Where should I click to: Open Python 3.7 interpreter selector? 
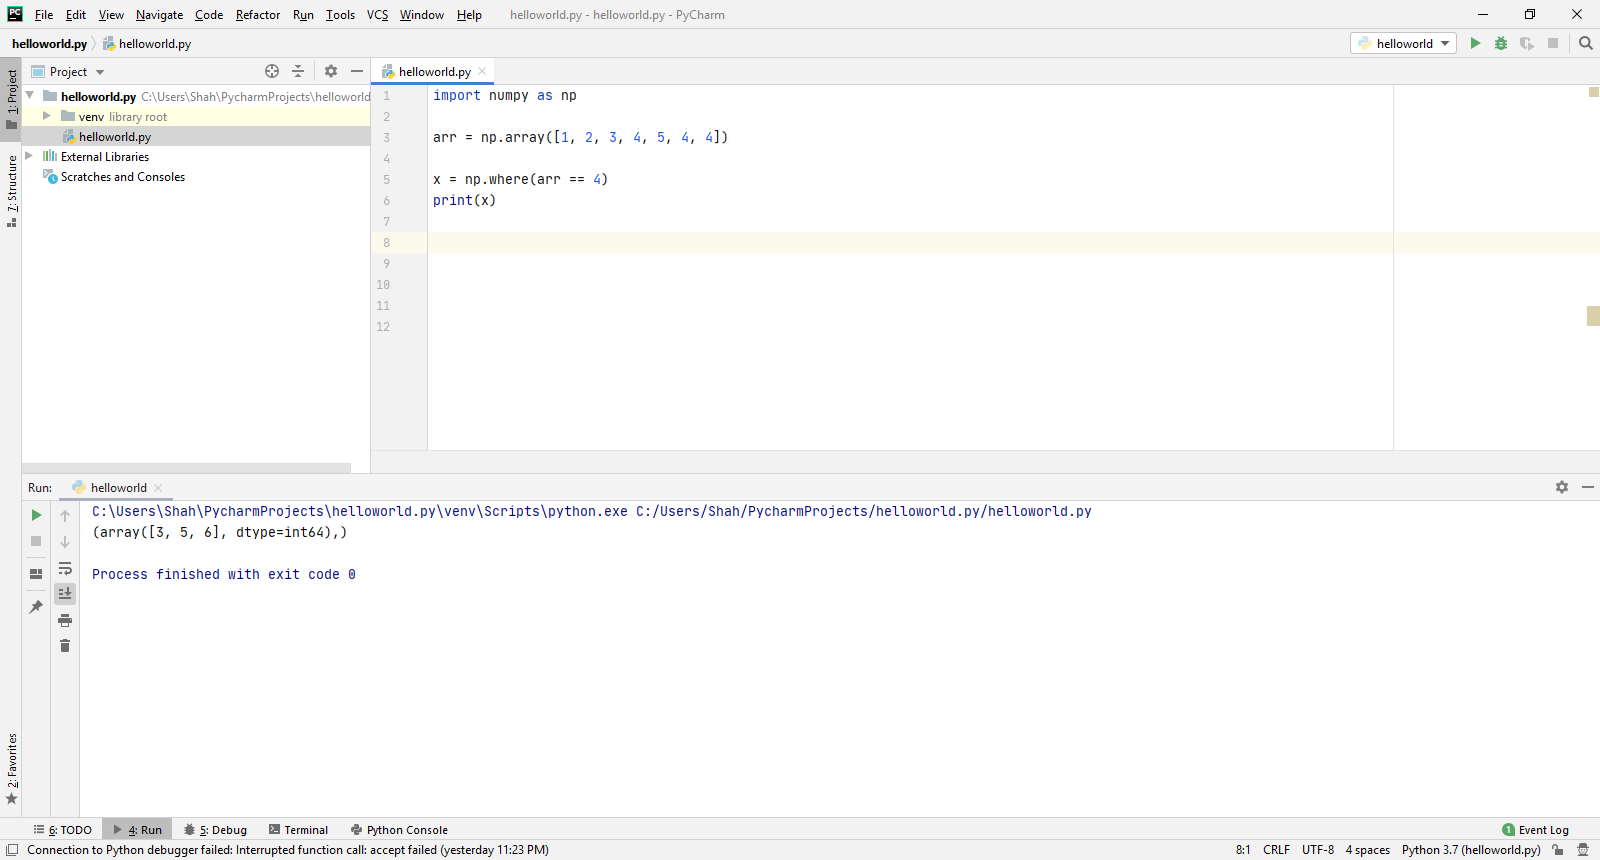tap(1471, 850)
